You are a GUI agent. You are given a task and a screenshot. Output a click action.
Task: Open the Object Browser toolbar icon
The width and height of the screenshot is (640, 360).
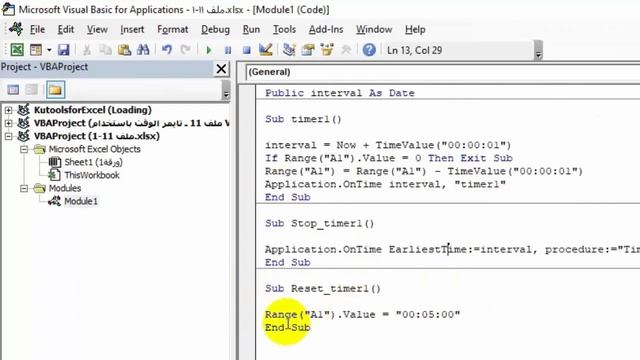coord(327,50)
